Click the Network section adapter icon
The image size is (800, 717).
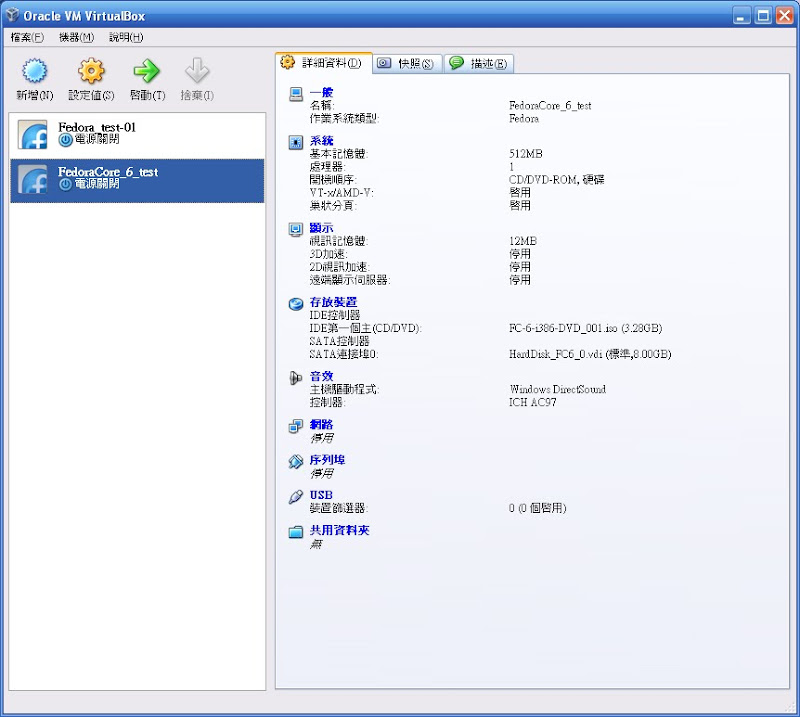click(296, 426)
